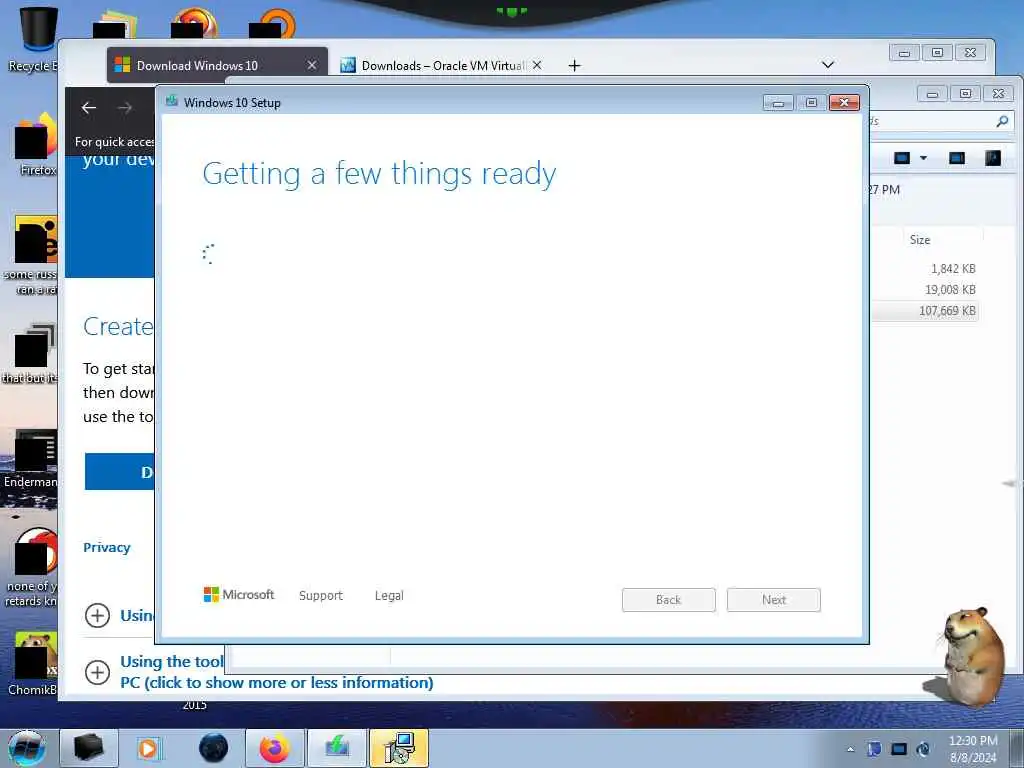Click the browser forward arrow
The width and height of the screenshot is (1024, 768).
pyautogui.click(x=125, y=108)
